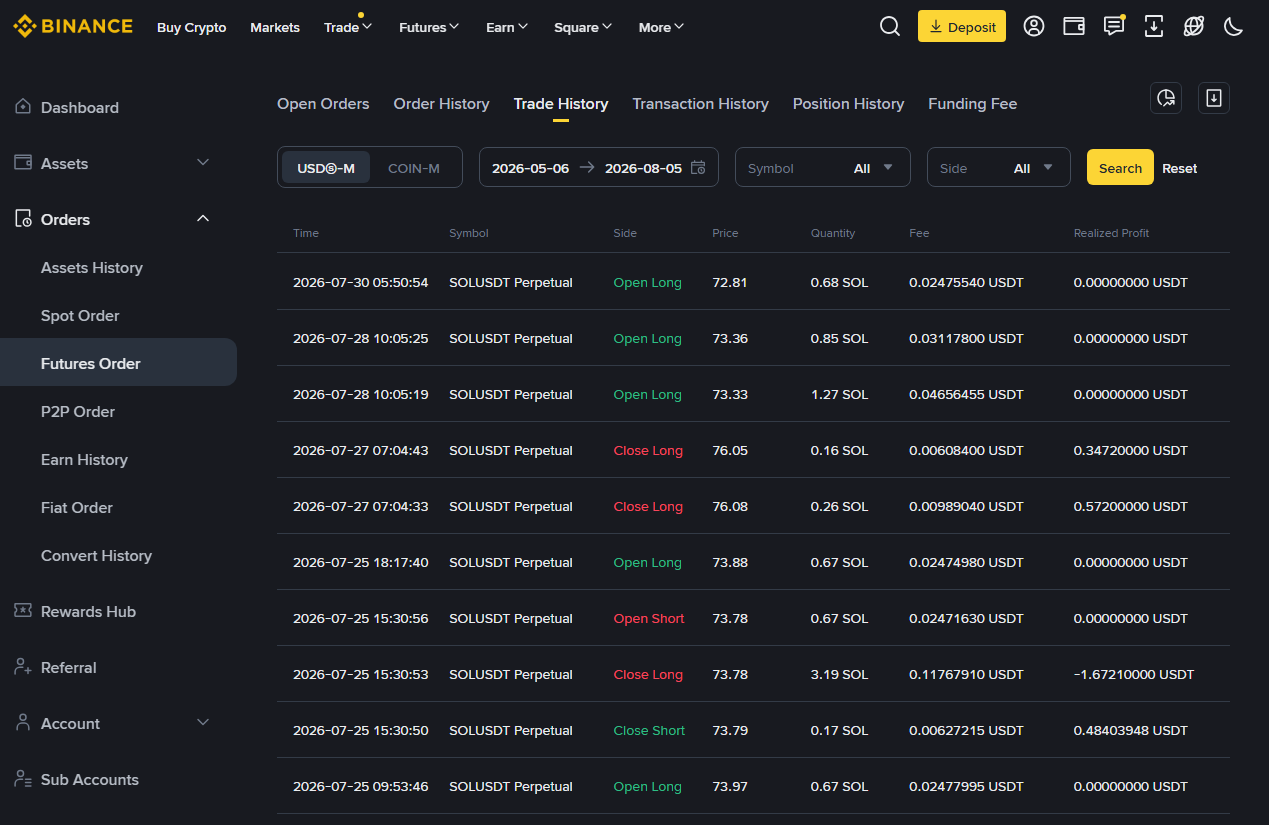Viewport: 1269px width, 825px height.
Task: Open Buy Crypto in top navigation
Action: tap(192, 27)
